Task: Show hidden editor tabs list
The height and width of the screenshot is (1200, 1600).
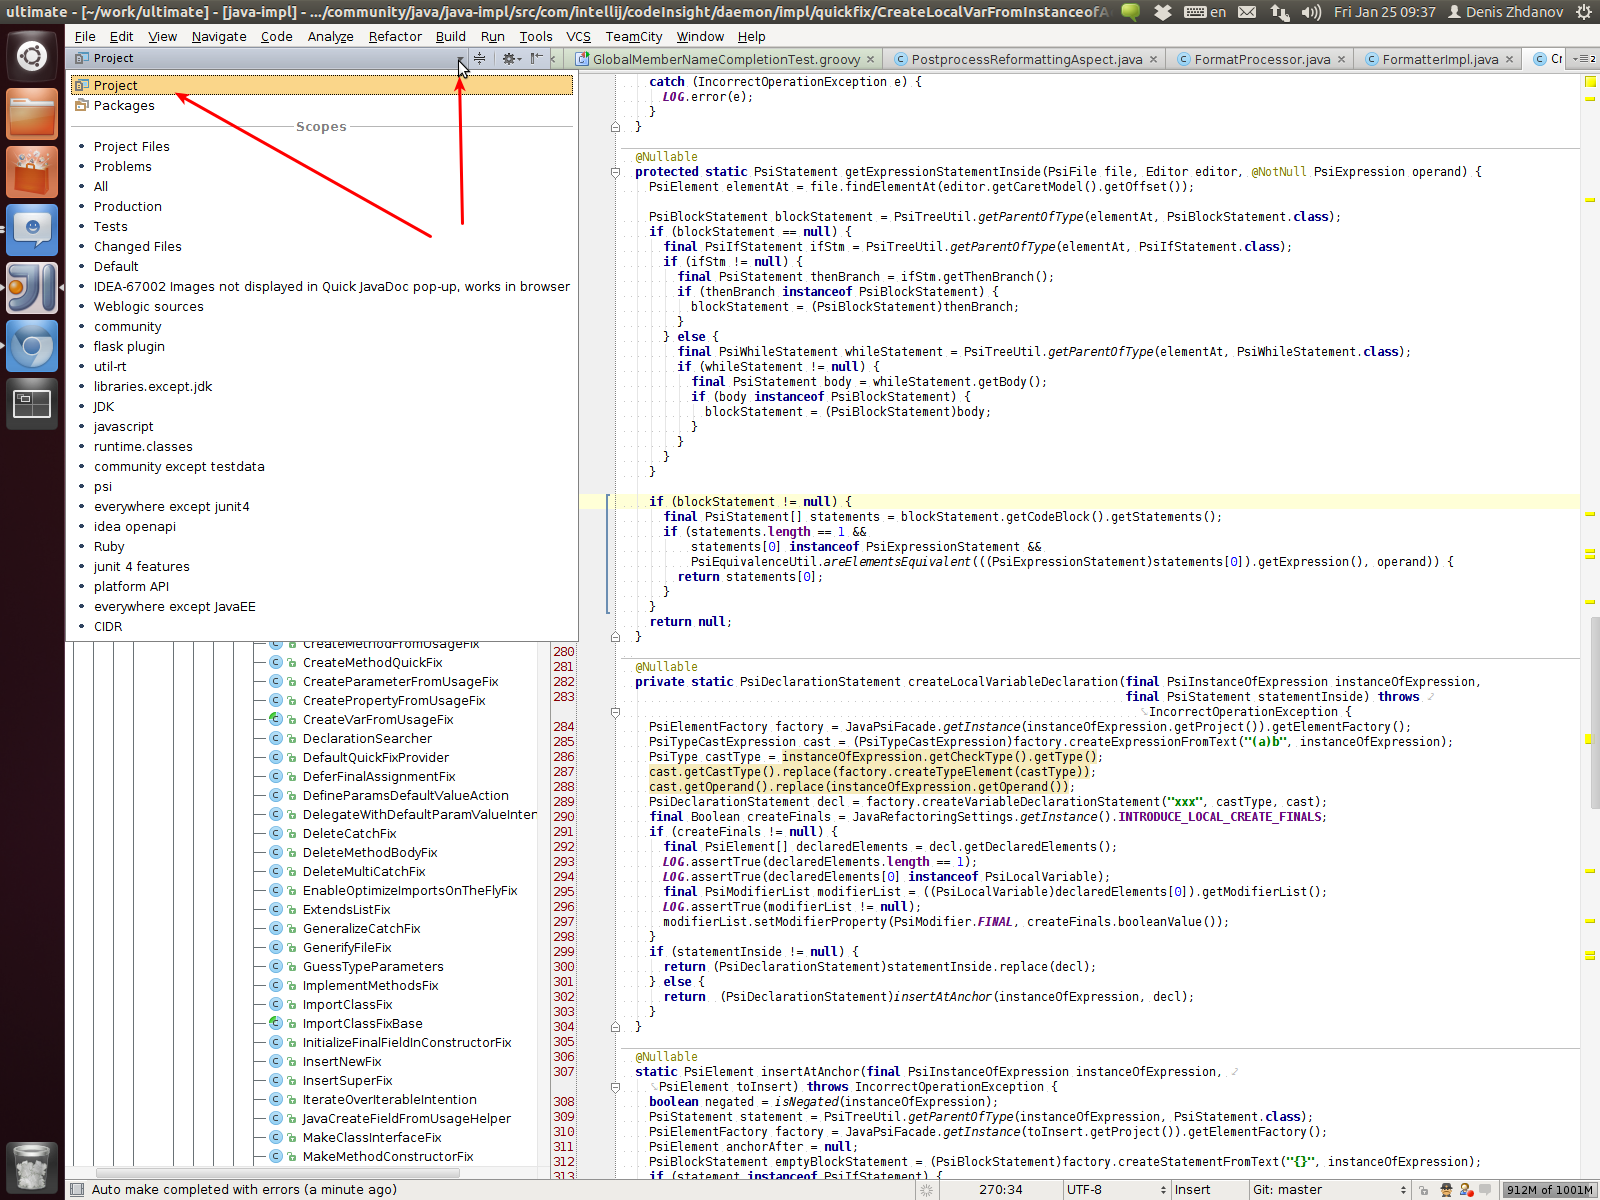Action: click(1583, 59)
